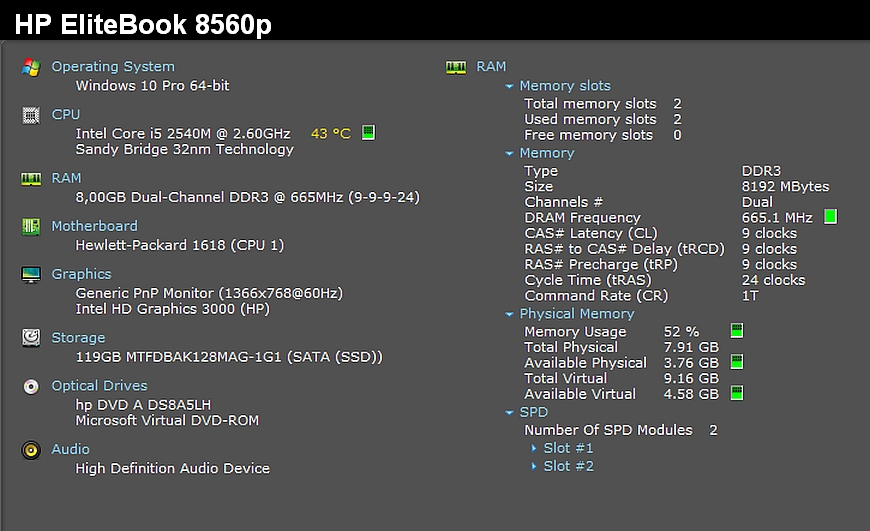Click the RAM icon in left summary
The image size is (870, 531).
(31, 179)
